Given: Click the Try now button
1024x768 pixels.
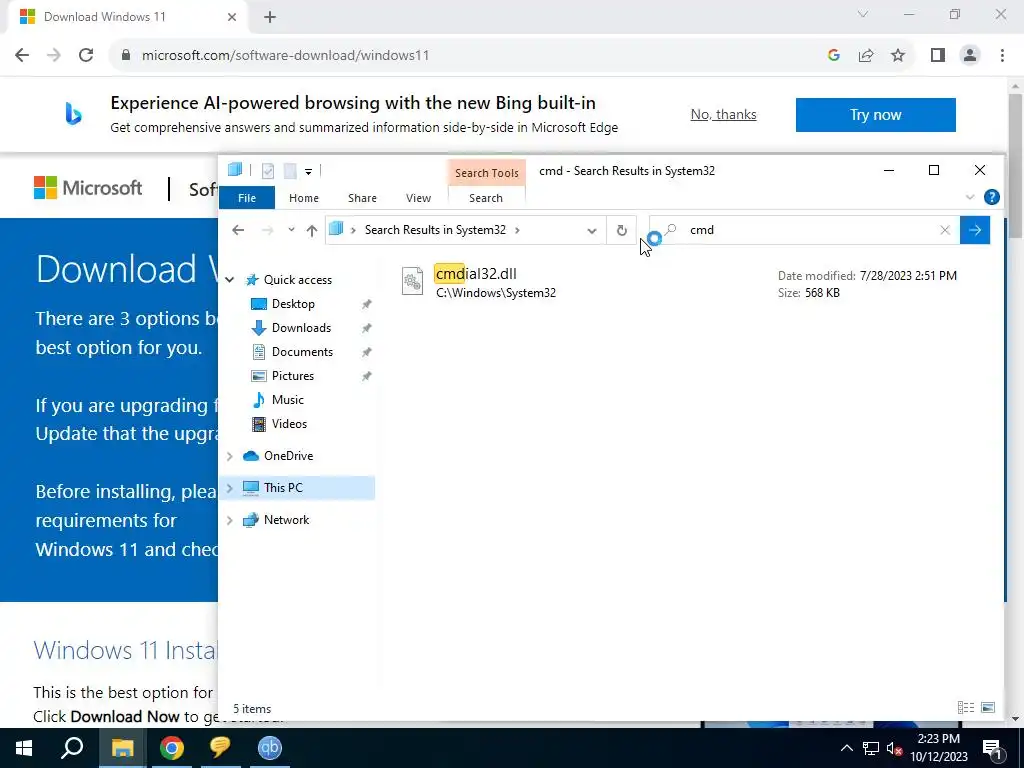Looking at the screenshot, I should pos(875,115).
